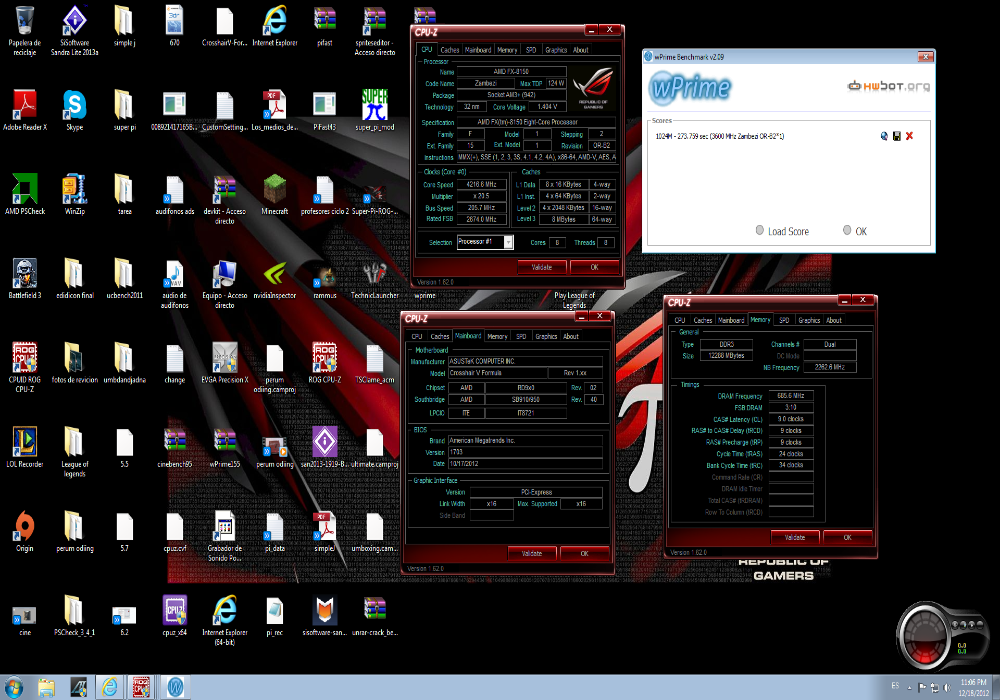Open About tab in top CPU-Z window
The image size is (1000, 700).
pos(580,50)
